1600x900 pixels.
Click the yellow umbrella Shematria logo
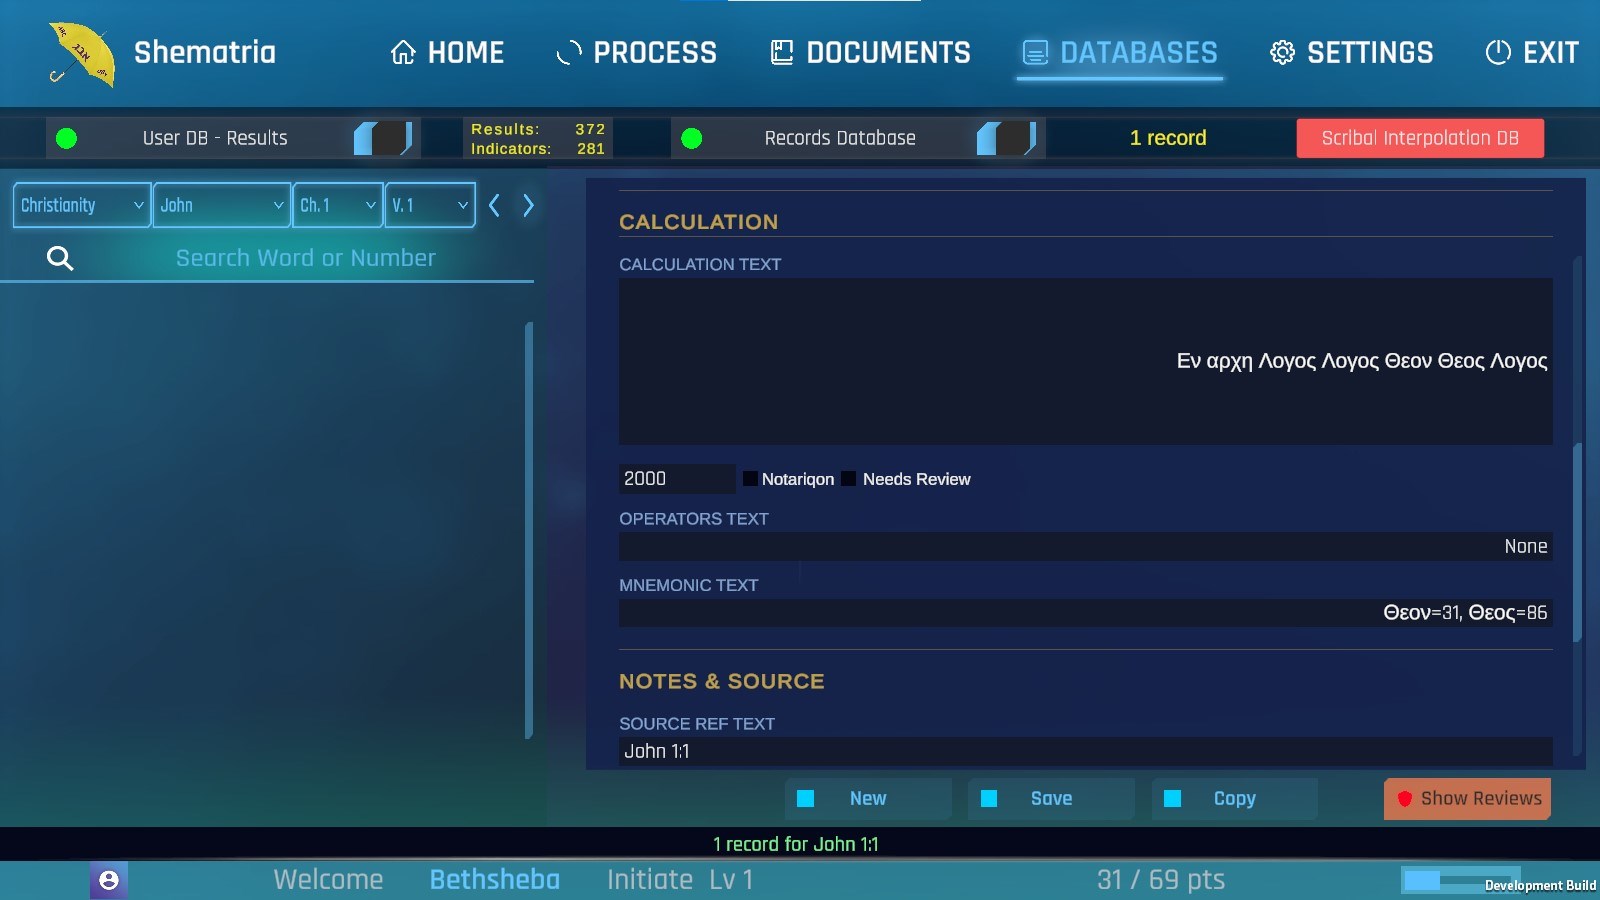point(82,54)
